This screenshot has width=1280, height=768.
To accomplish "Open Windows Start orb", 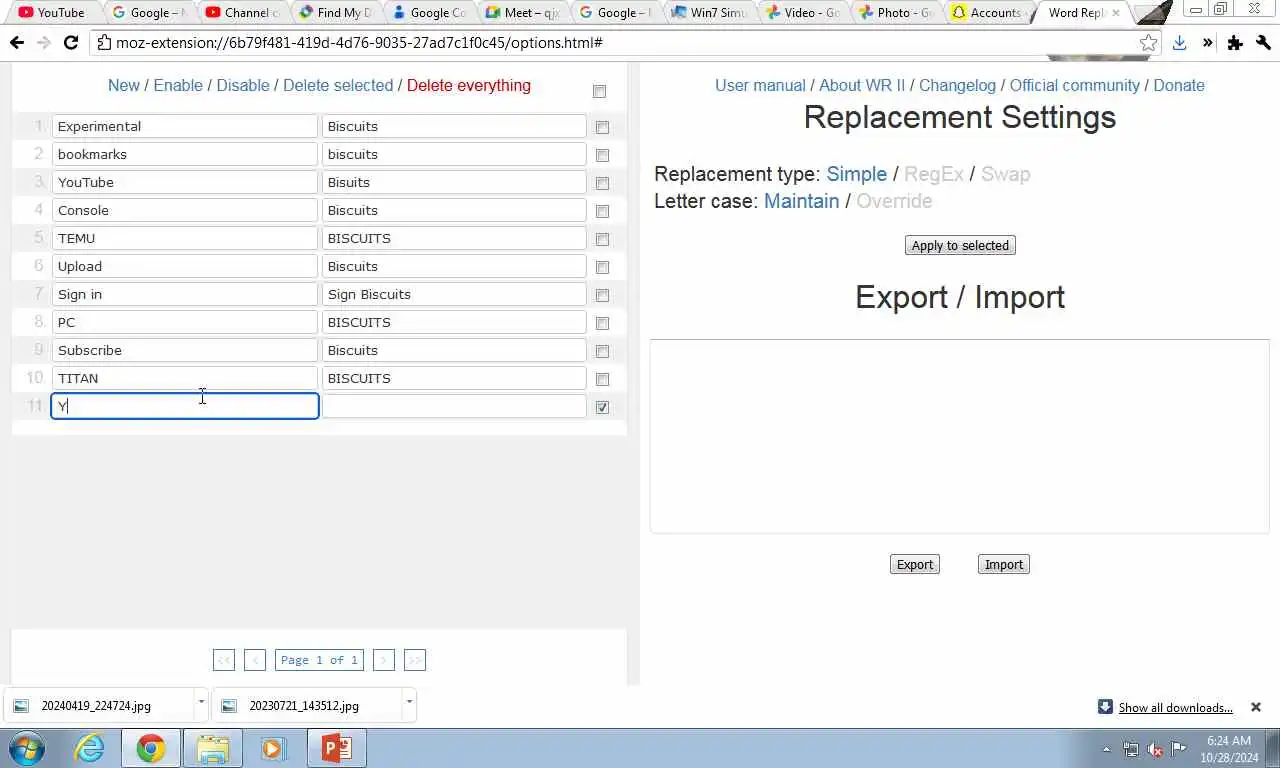I will click(27, 748).
